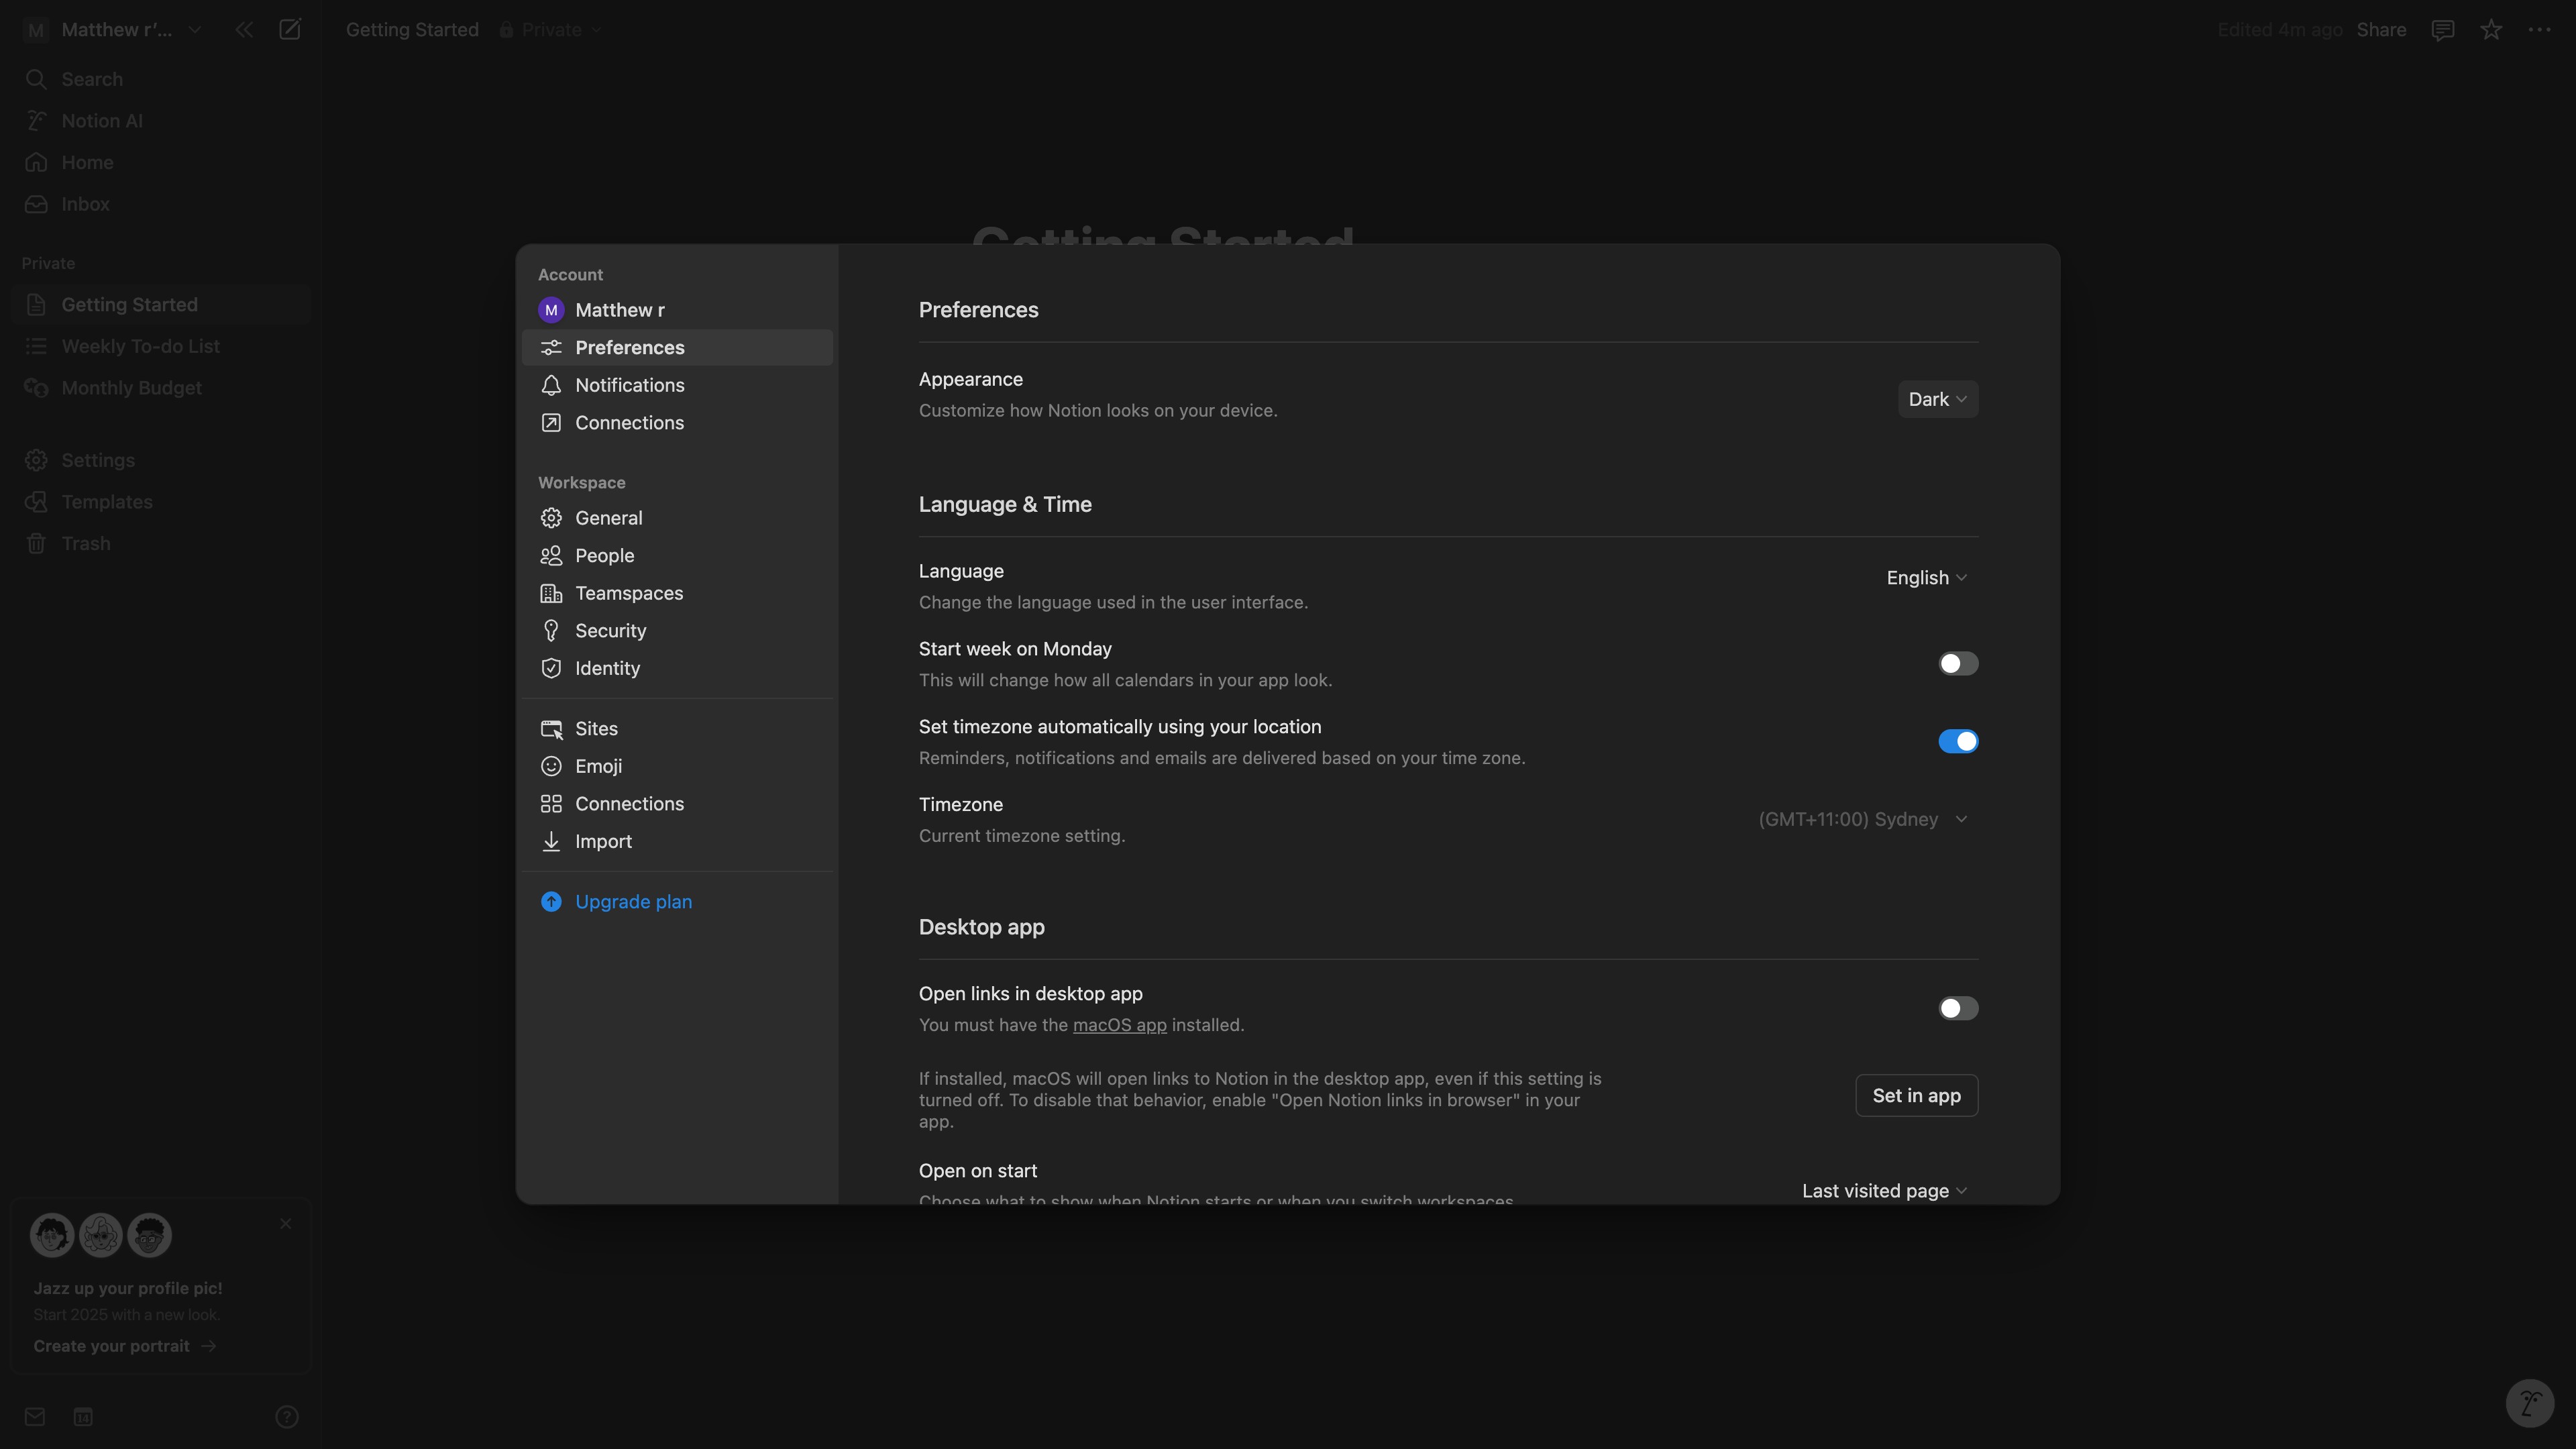Image resolution: width=2576 pixels, height=1449 pixels.
Task: Open Notifications settings
Action: click(x=677, y=385)
